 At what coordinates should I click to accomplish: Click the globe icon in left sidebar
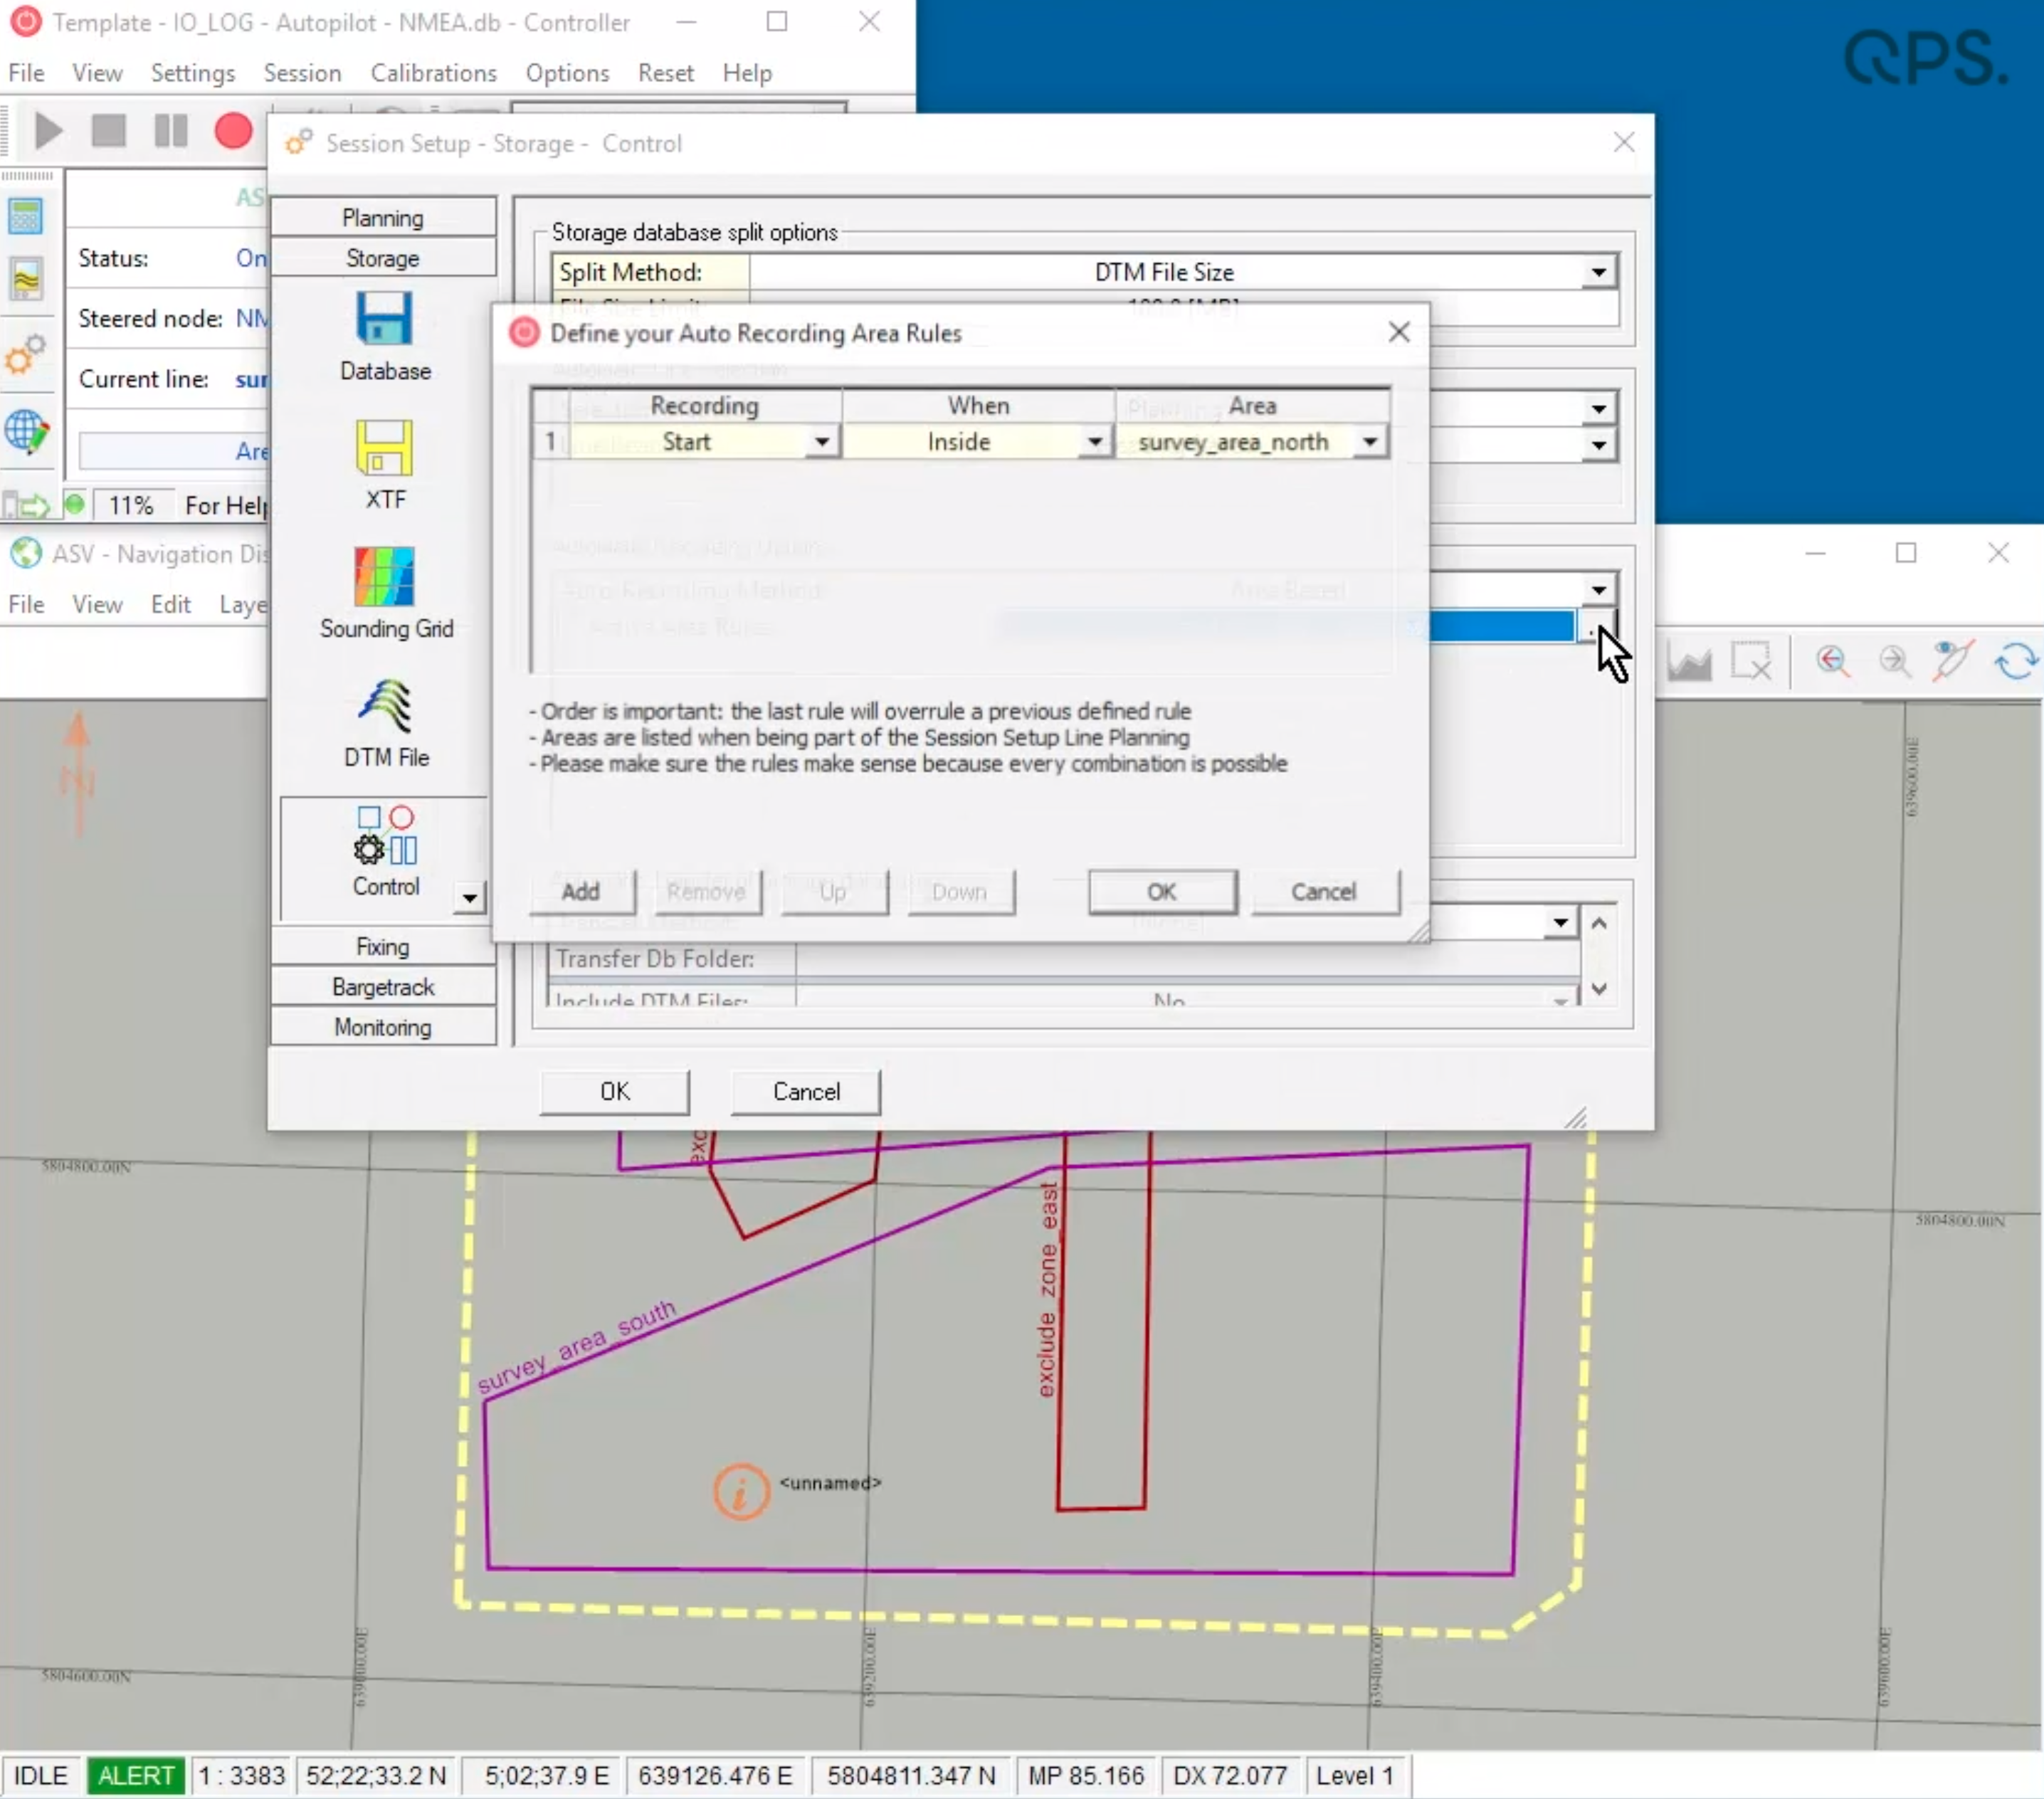26,432
